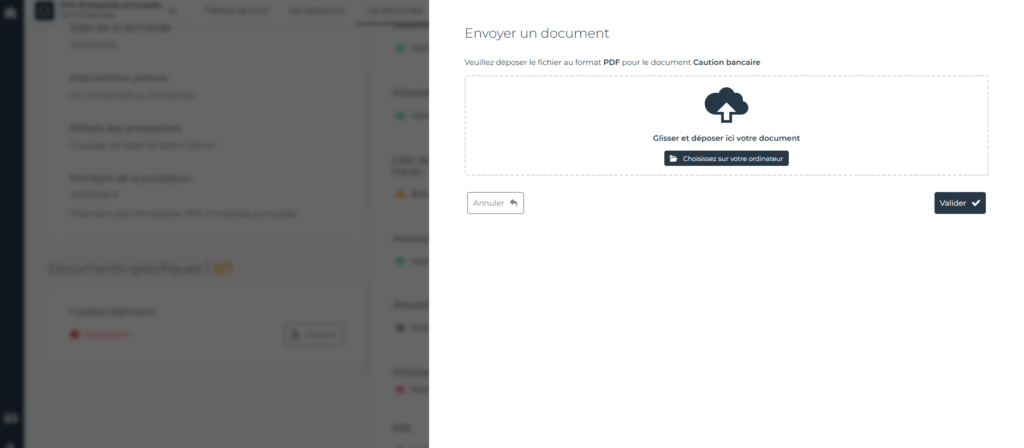Viewport: 1024px width, 448px height.
Task: Click the 'Envoyer un document' heading
Action: pyautogui.click(x=536, y=34)
